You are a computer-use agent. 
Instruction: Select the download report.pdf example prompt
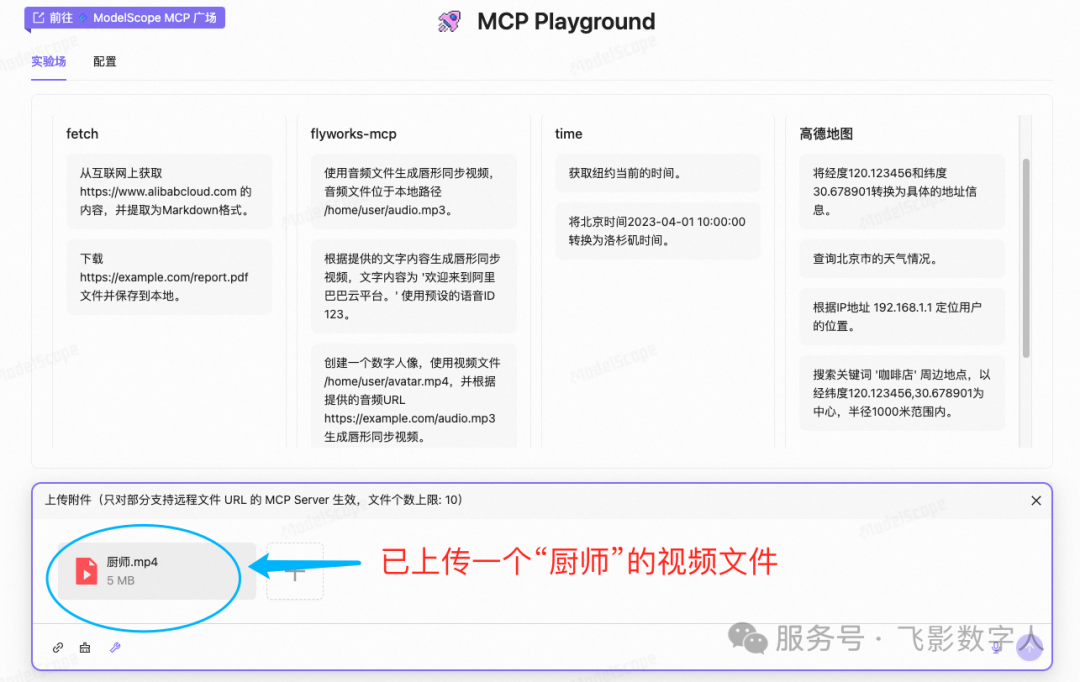169,277
